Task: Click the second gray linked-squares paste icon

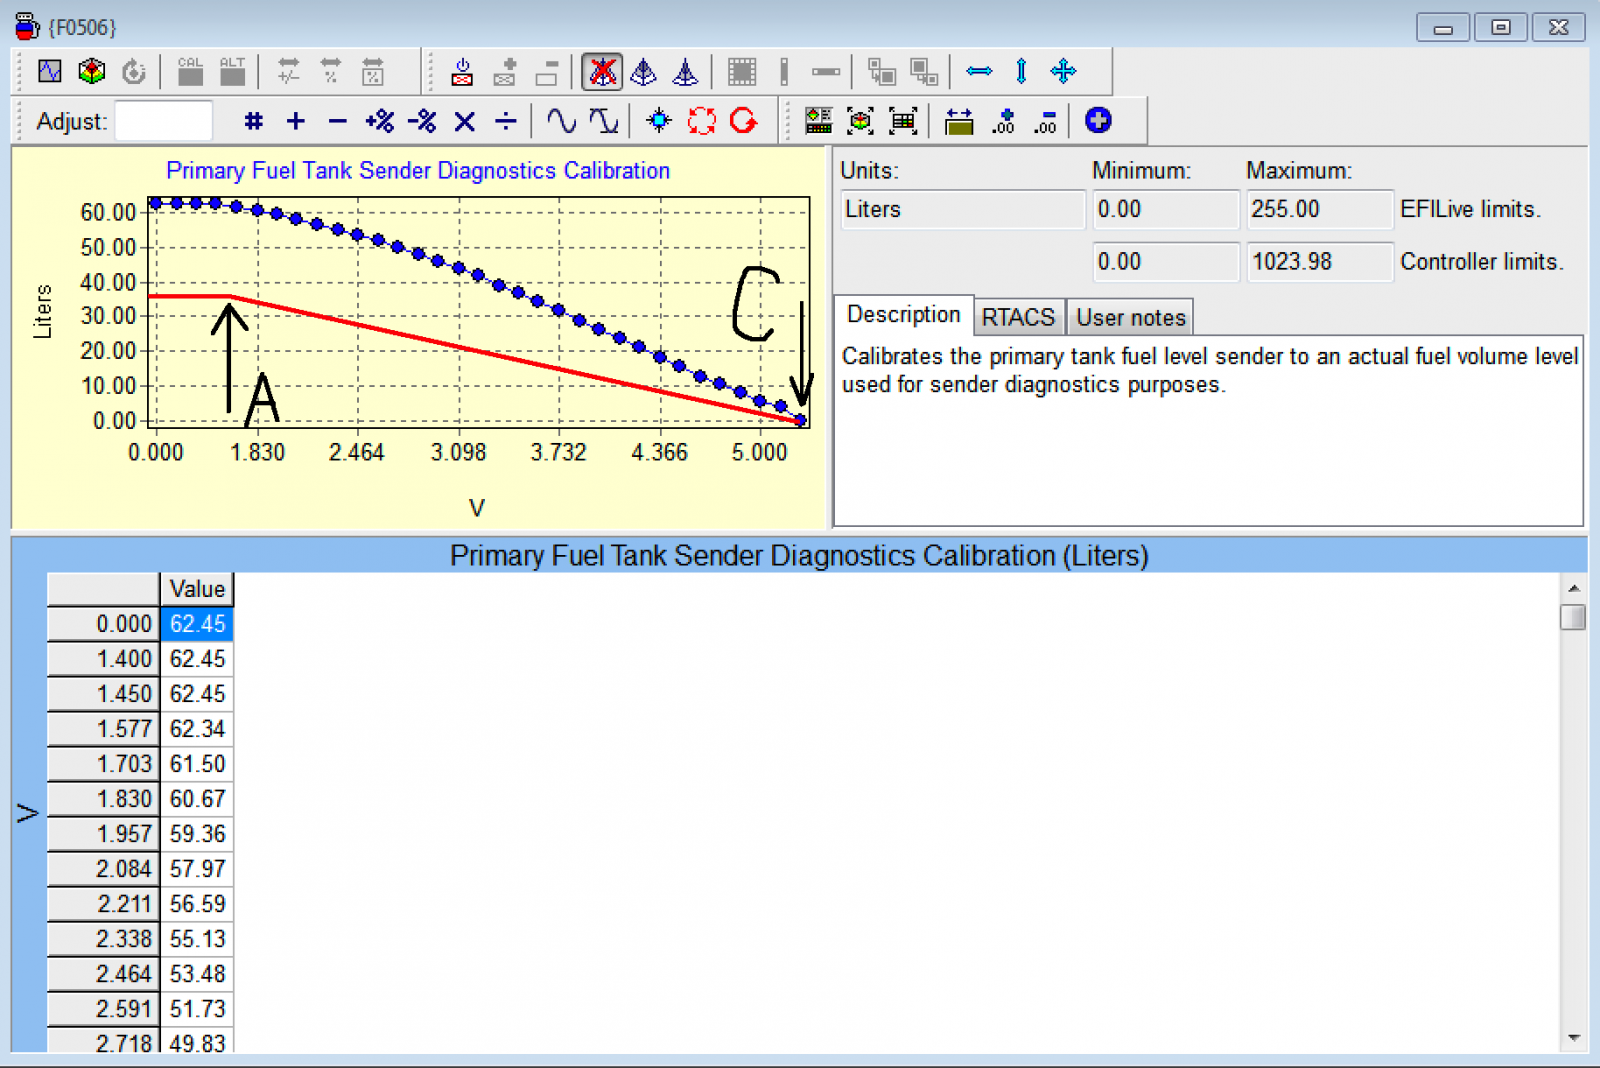Action: [x=924, y=71]
